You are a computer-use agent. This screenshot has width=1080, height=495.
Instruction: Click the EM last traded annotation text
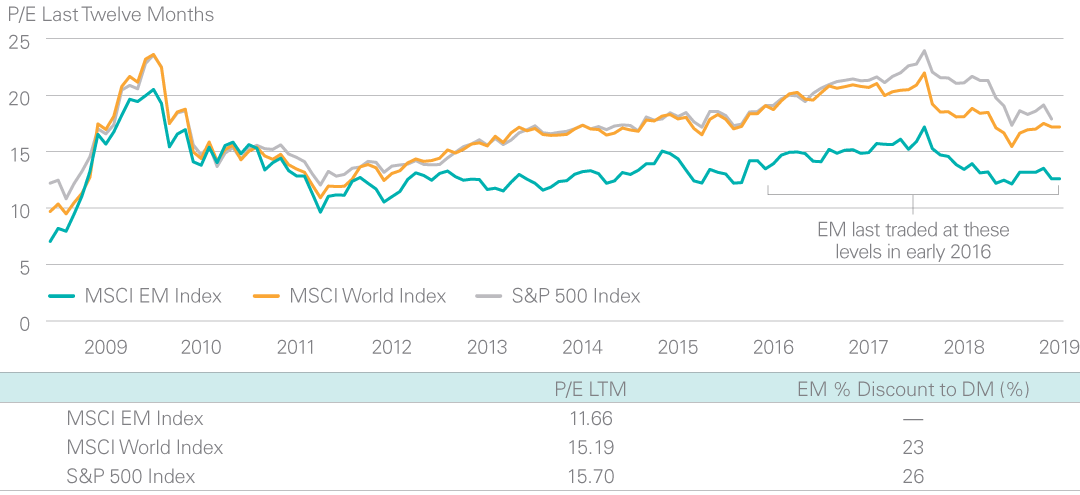(913, 240)
